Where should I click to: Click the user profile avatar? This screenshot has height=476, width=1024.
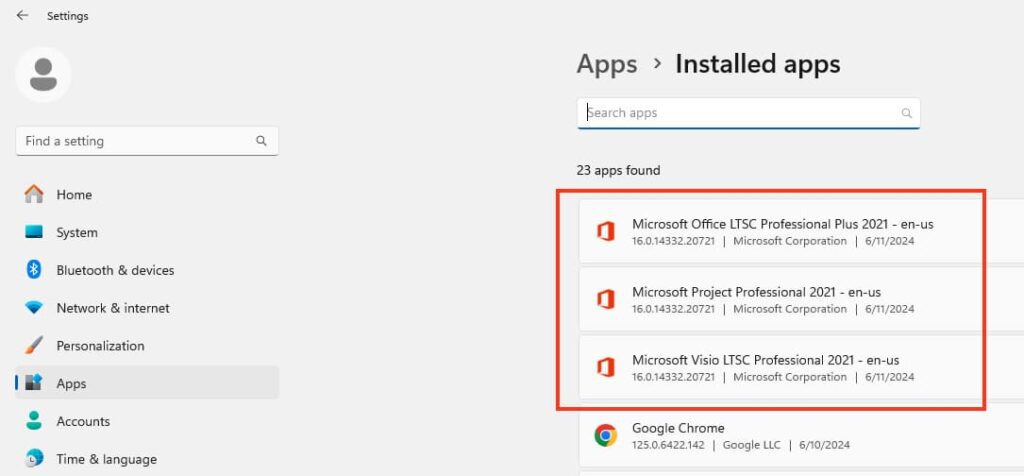(43, 74)
